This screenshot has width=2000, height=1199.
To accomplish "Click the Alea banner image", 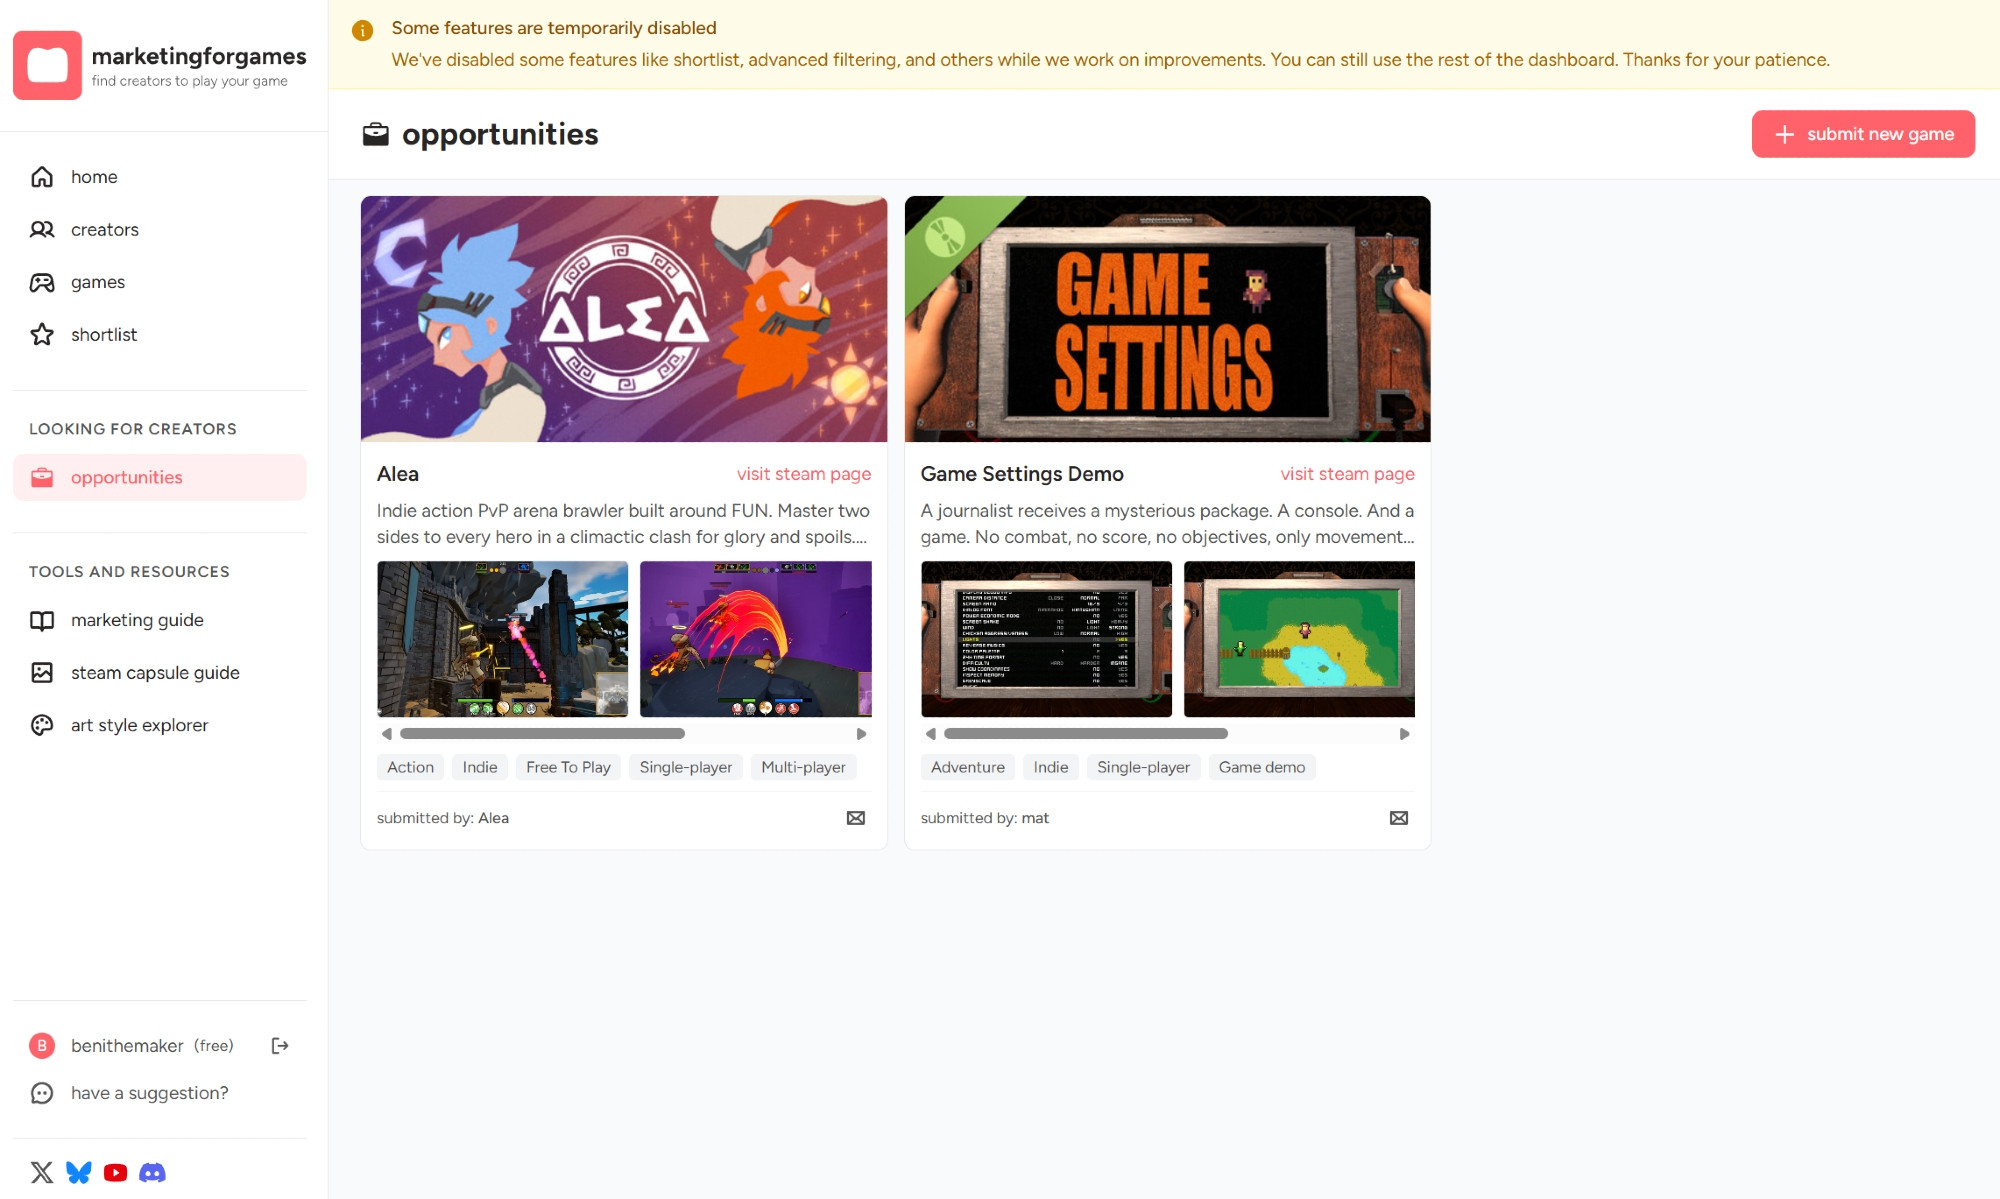I will pos(623,319).
